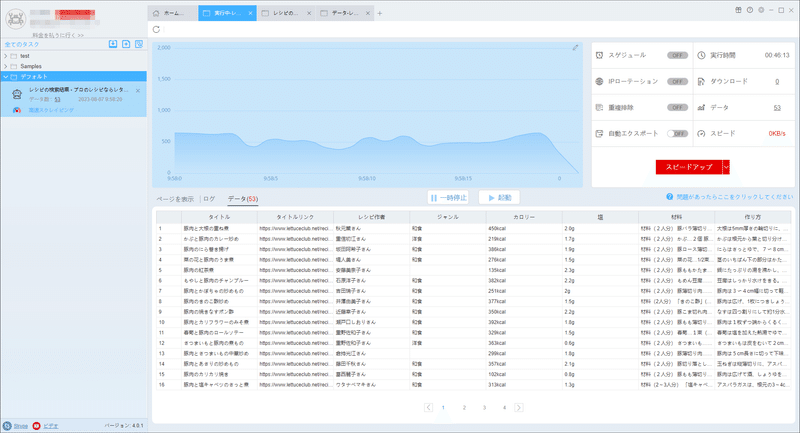This screenshot has height=433, width=800.
Task: Click the 料金を払うに行く link
Action: tap(58, 35)
